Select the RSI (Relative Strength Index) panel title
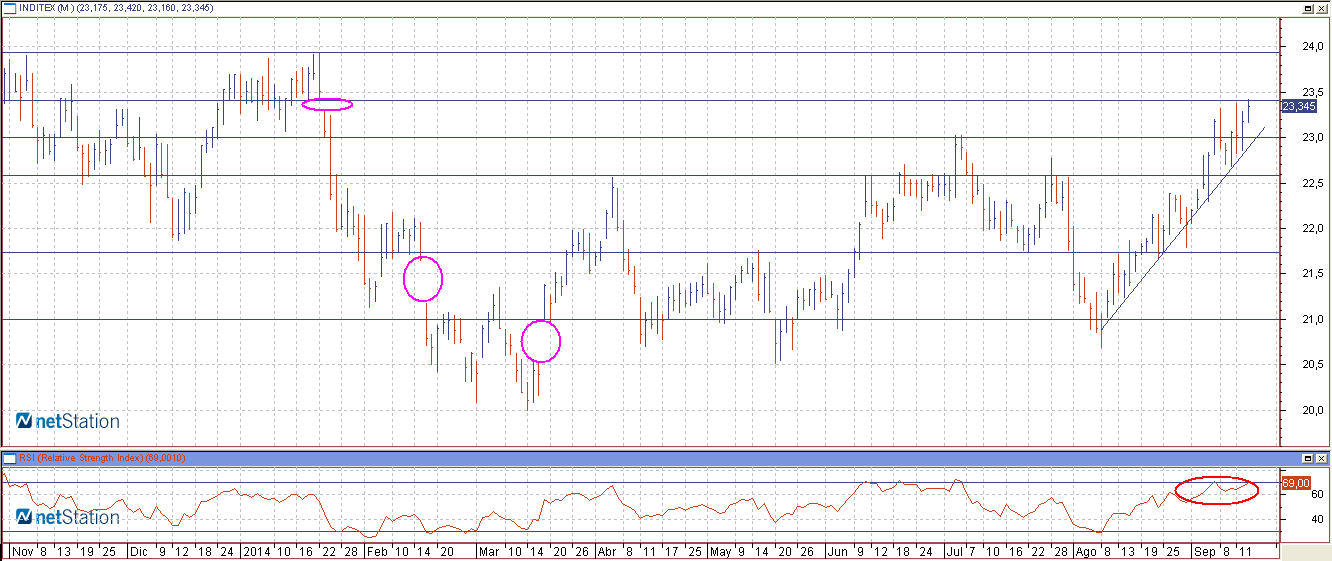Viewport: 1332px width, 561px height. pos(82,458)
